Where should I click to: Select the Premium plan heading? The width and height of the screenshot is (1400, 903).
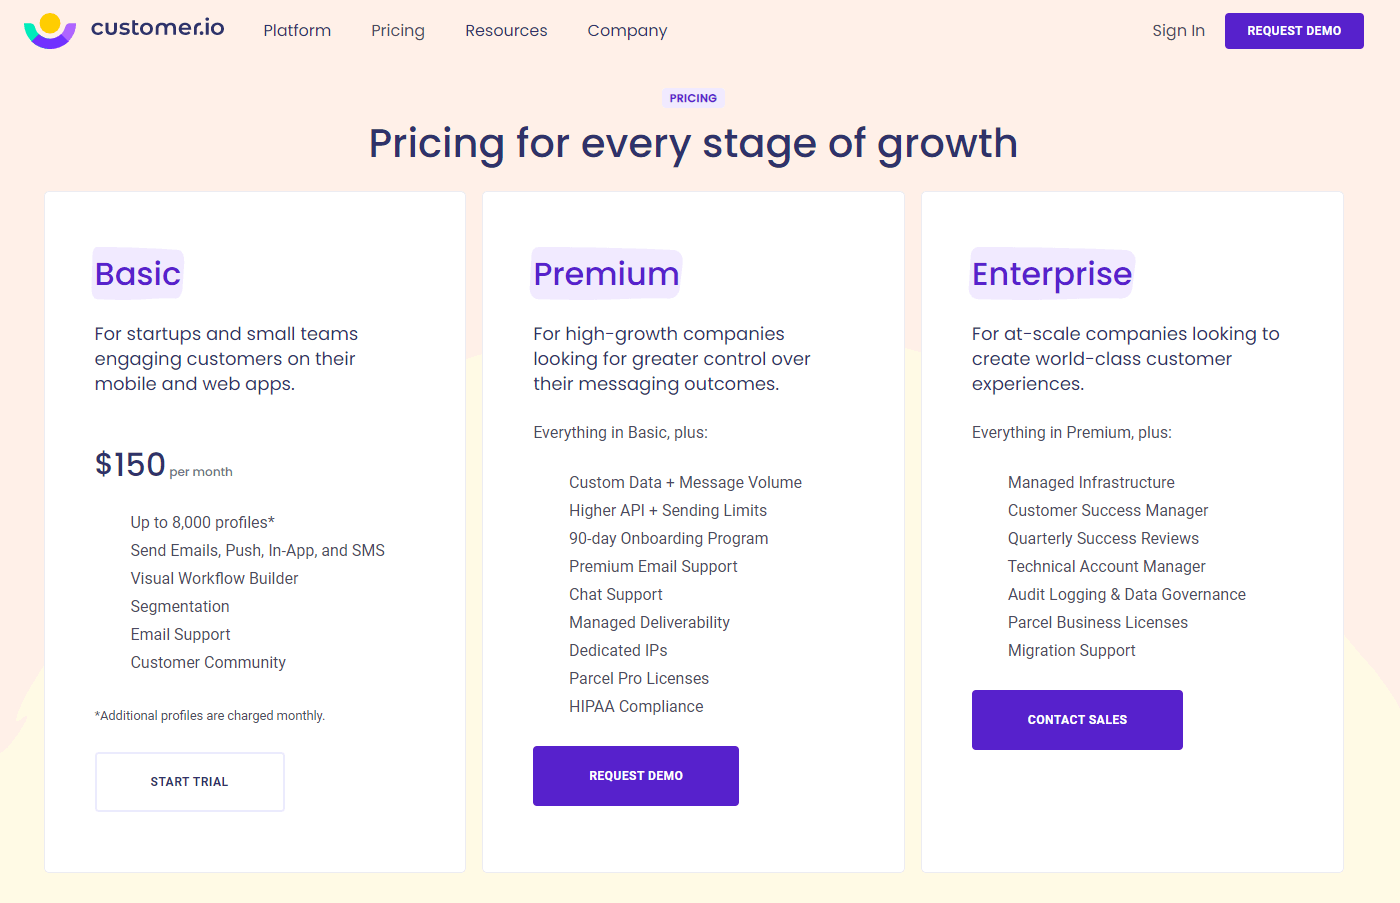(x=606, y=274)
